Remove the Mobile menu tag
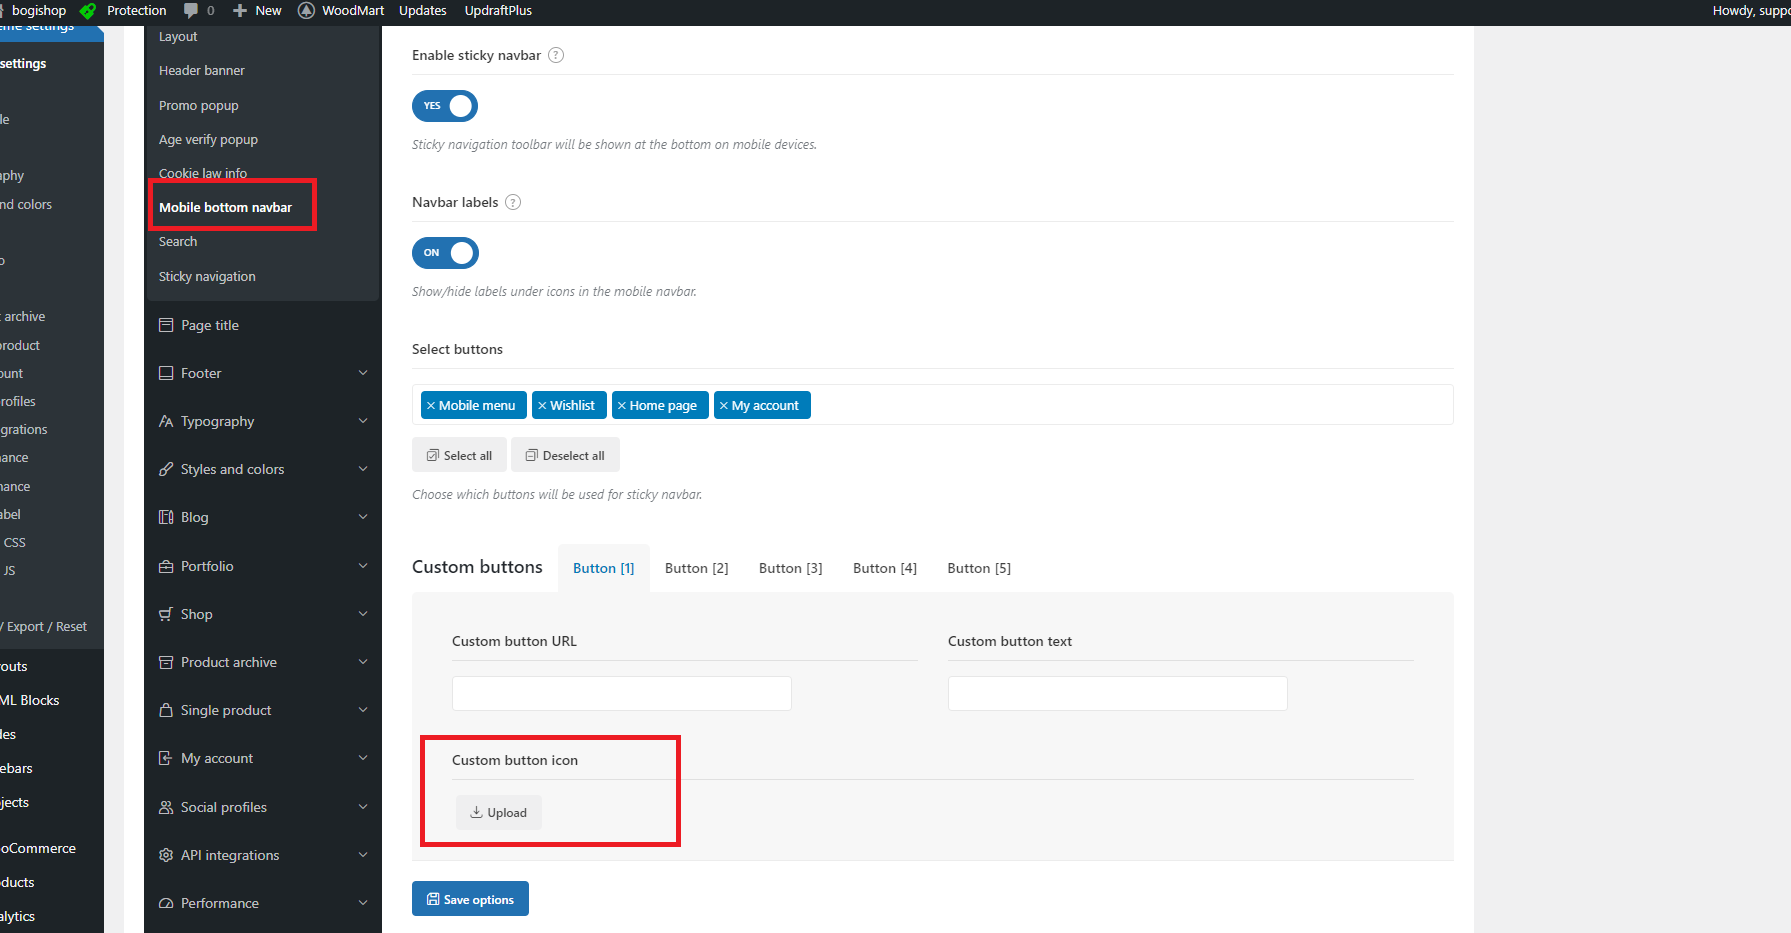Image resolution: width=1791 pixels, height=933 pixels. pos(431,406)
